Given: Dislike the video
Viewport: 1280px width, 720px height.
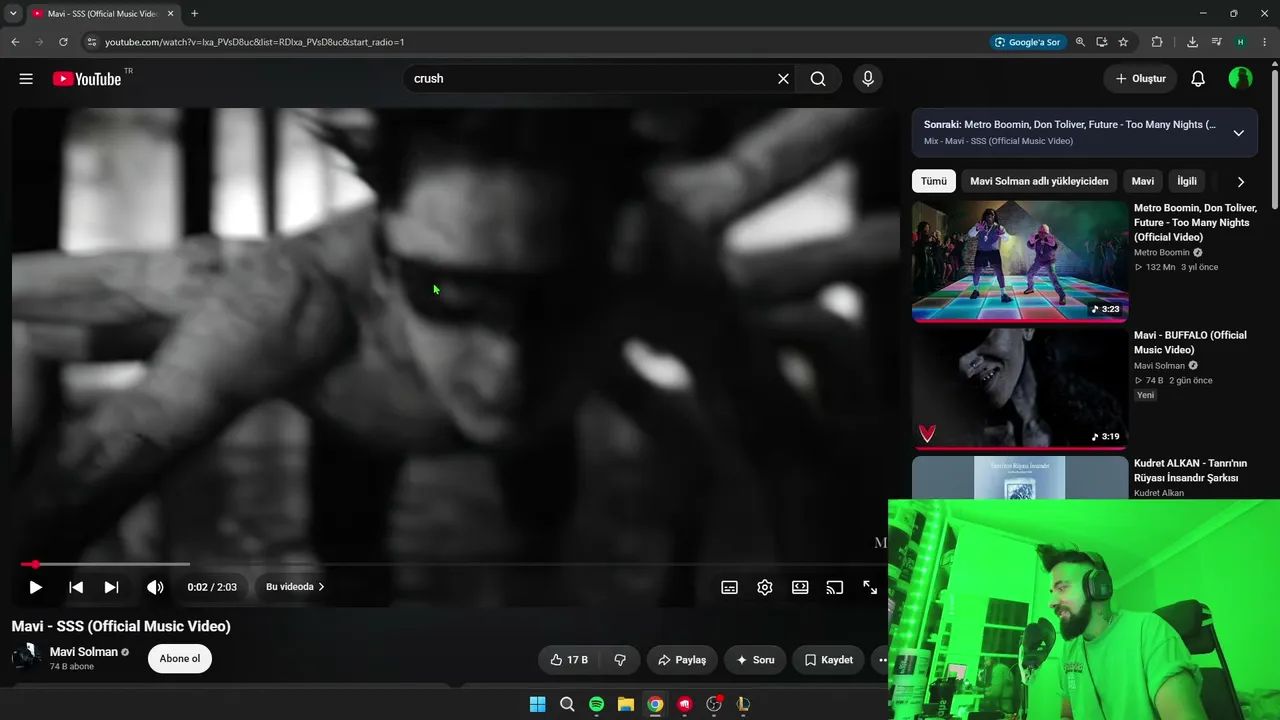Looking at the screenshot, I should pyautogui.click(x=620, y=660).
